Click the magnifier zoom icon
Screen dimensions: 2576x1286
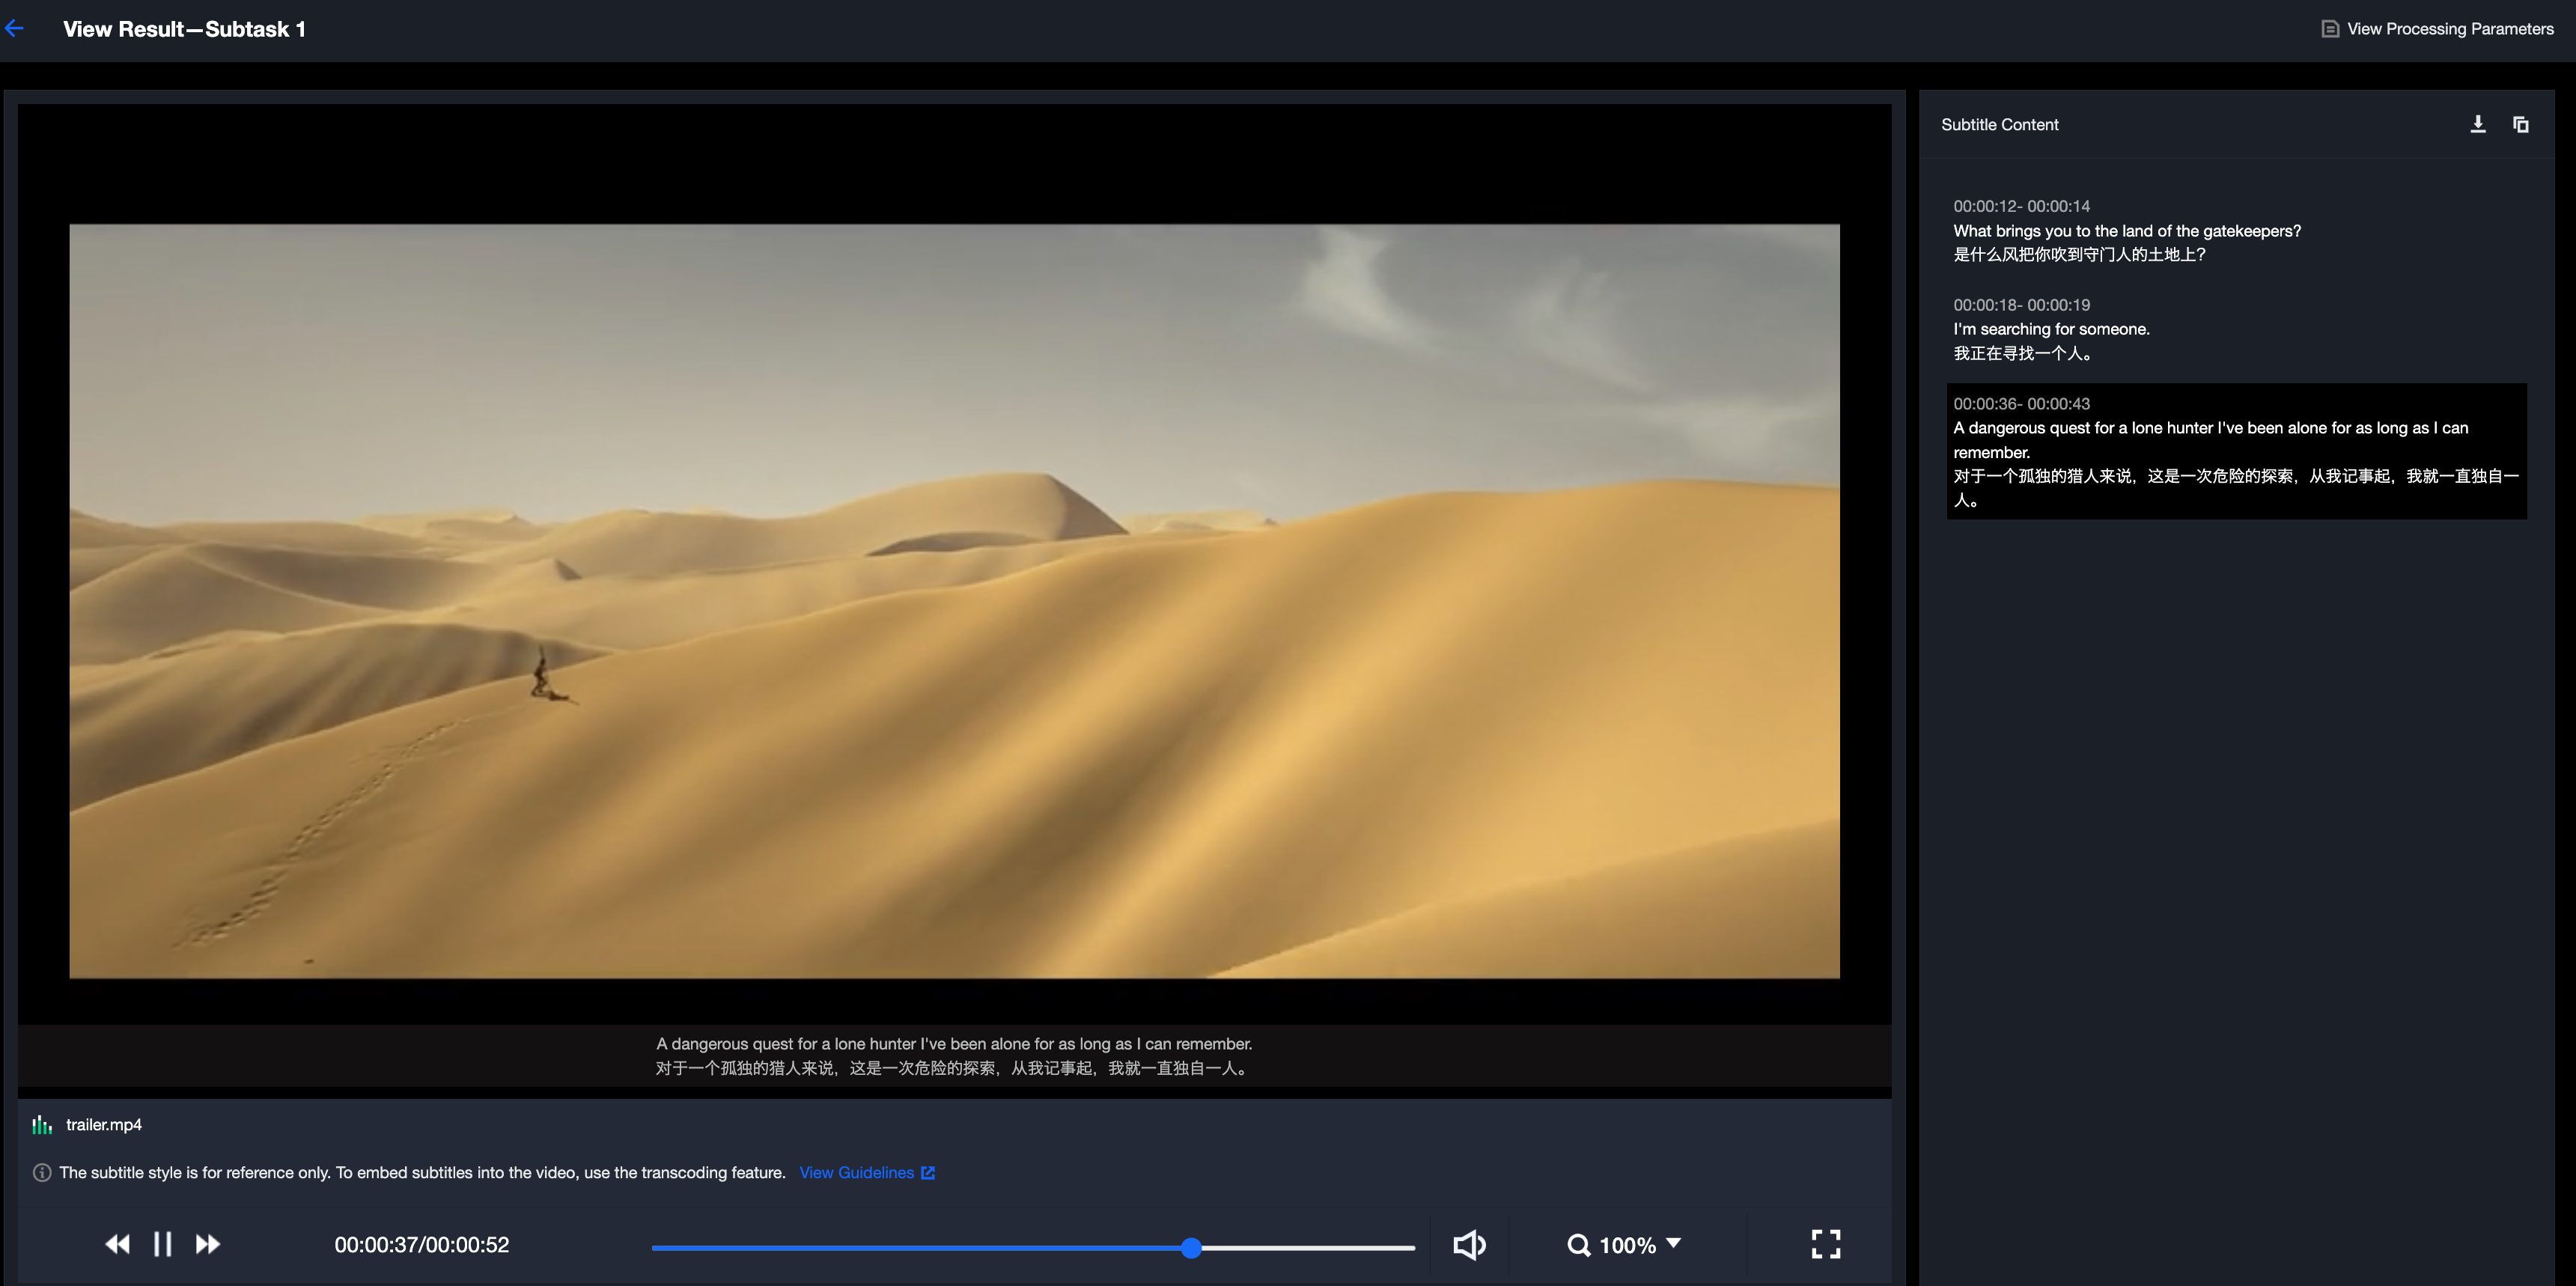pyautogui.click(x=1578, y=1245)
